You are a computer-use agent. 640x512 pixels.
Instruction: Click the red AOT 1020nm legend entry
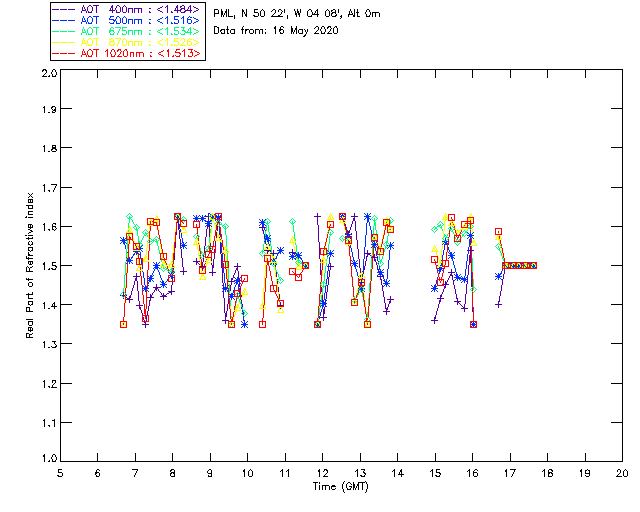point(128,53)
